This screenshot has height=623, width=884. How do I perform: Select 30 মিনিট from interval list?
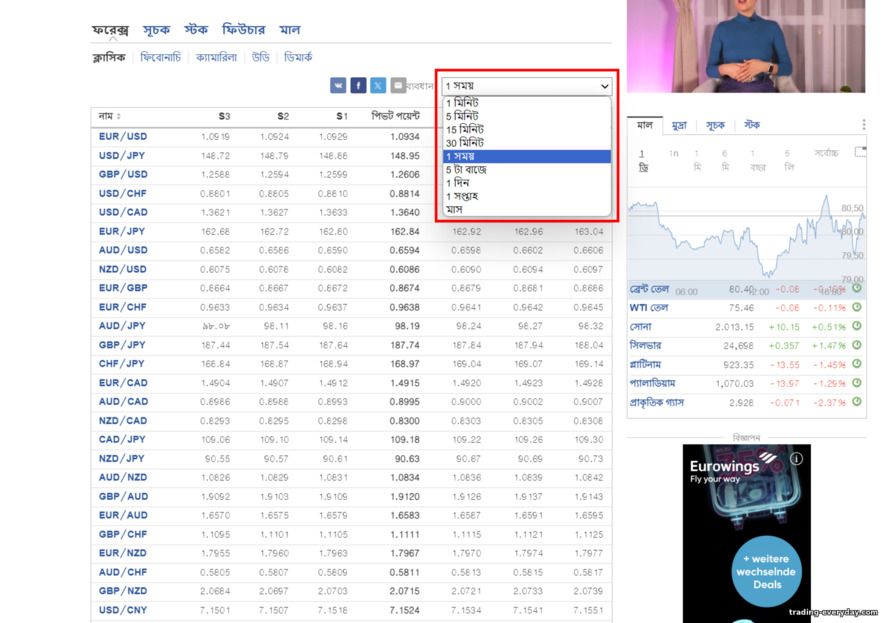pos(527,143)
